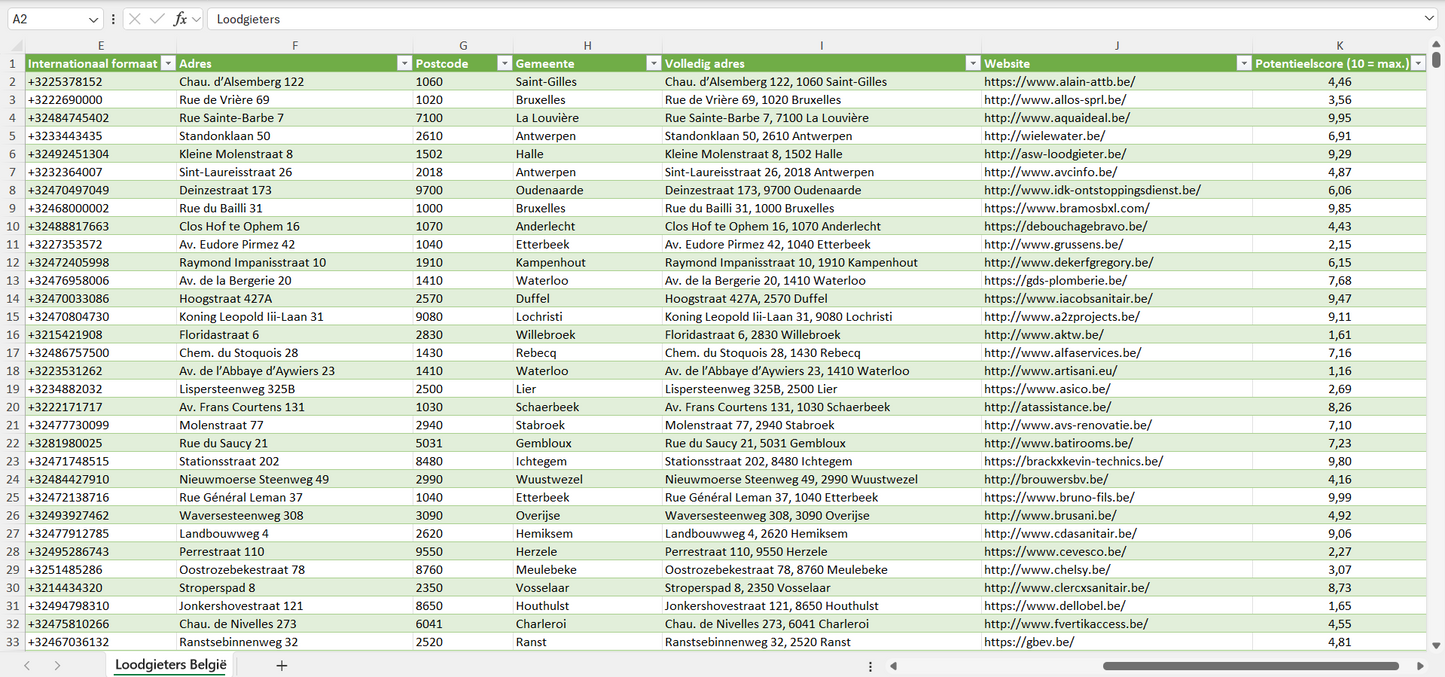Open filter dropdown for Gemeente column

[x=652, y=63]
